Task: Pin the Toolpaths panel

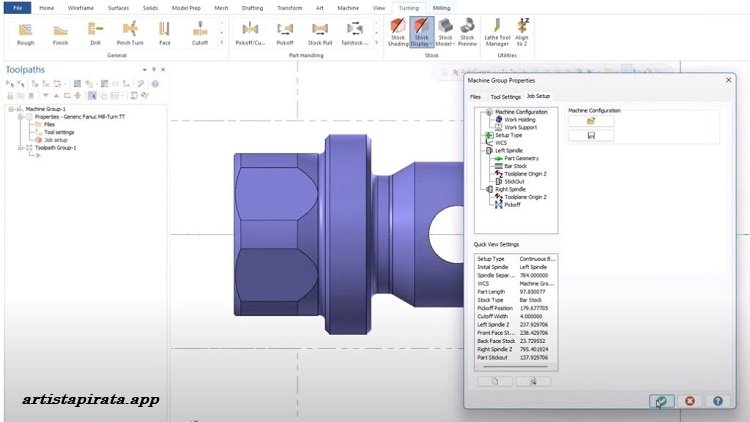Action: (153, 70)
